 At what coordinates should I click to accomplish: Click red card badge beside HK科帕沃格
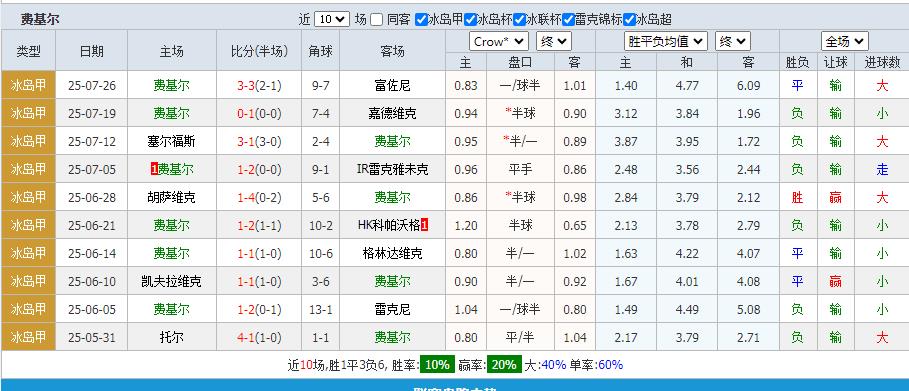424,225
